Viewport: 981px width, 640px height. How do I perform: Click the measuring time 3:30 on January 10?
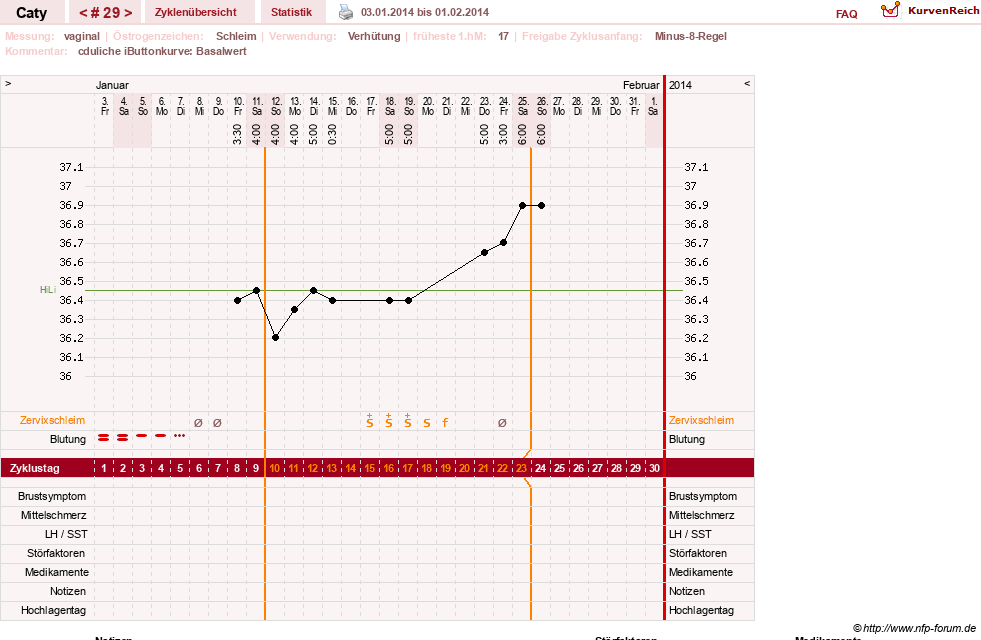tap(237, 134)
